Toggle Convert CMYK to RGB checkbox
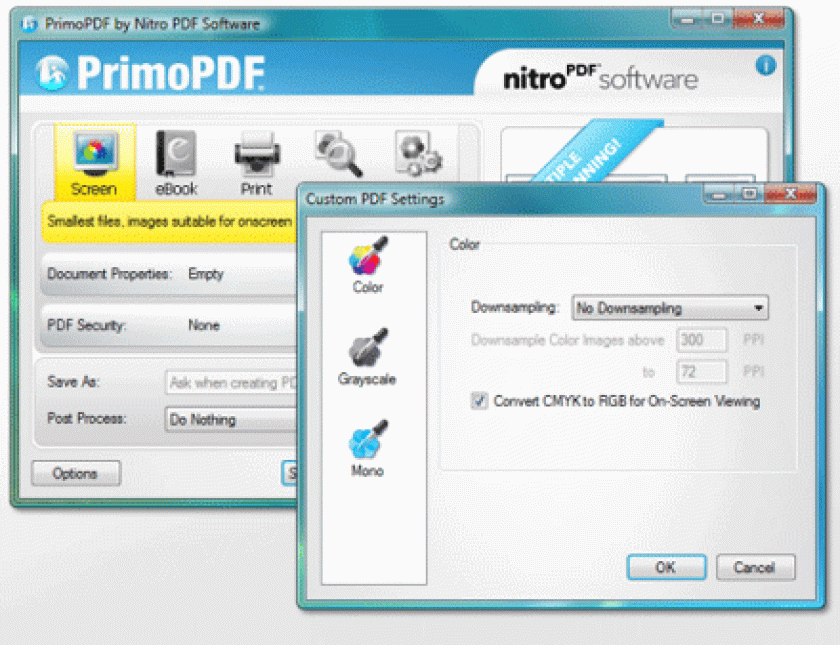 coord(479,401)
